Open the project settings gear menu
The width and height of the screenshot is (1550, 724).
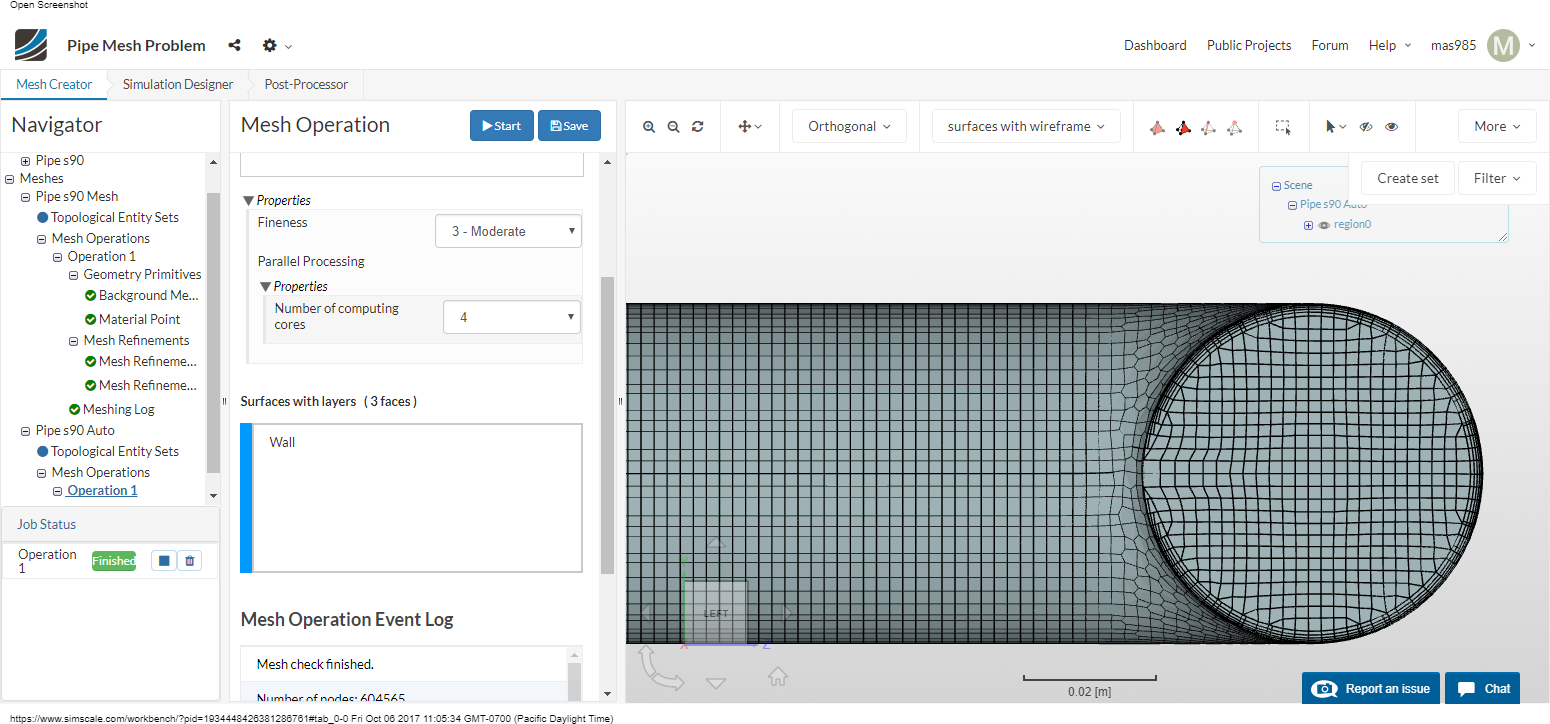(x=276, y=45)
